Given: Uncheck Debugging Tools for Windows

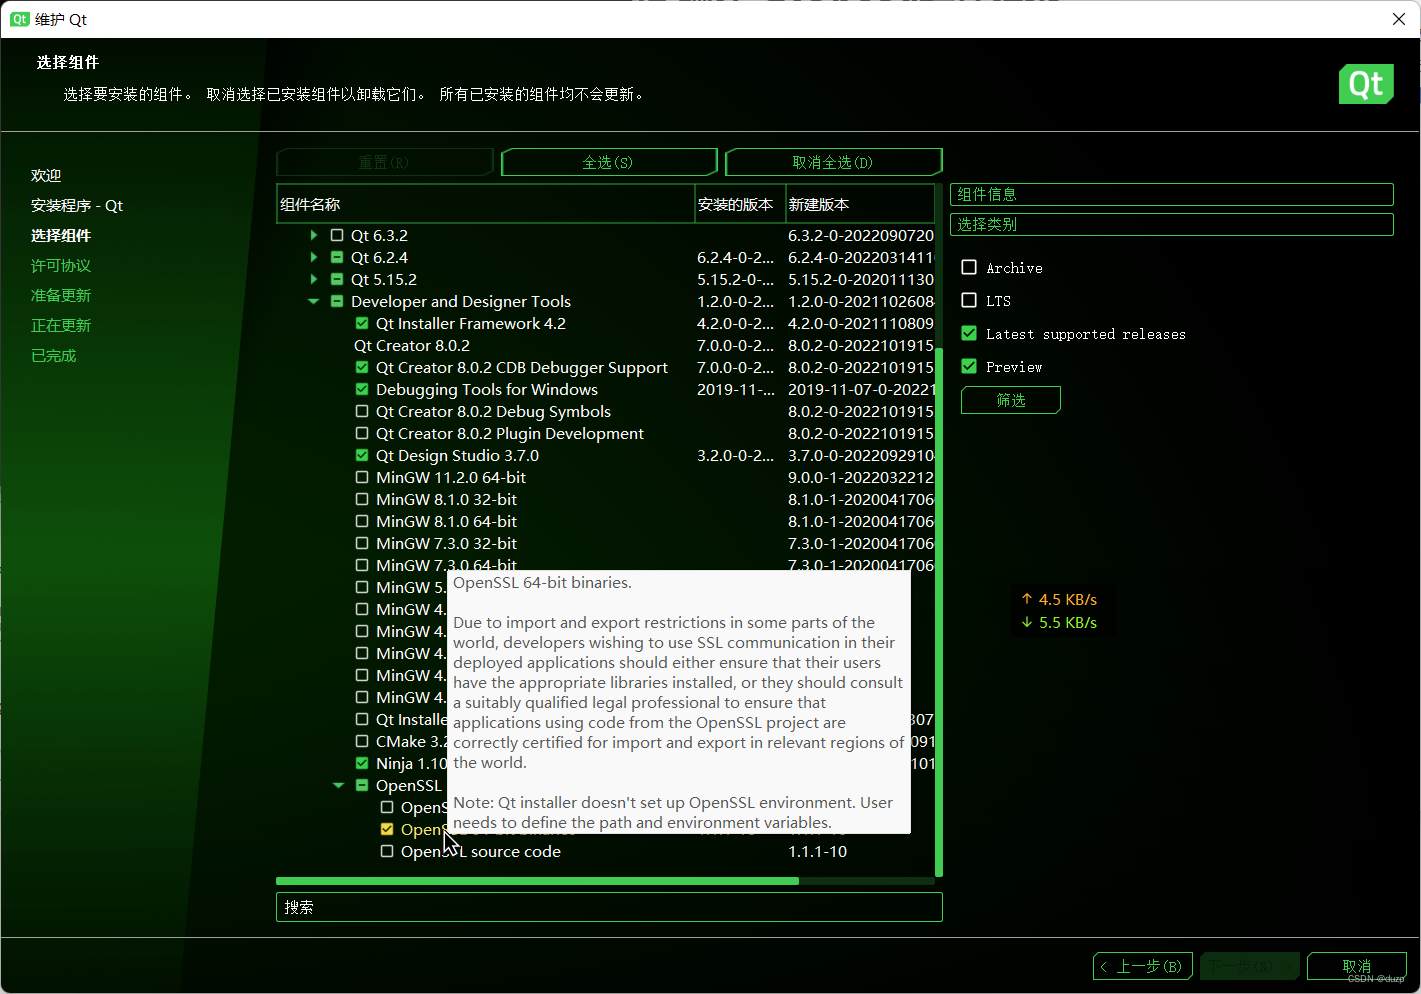Looking at the screenshot, I should pyautogui.click(x=362, y=389).
